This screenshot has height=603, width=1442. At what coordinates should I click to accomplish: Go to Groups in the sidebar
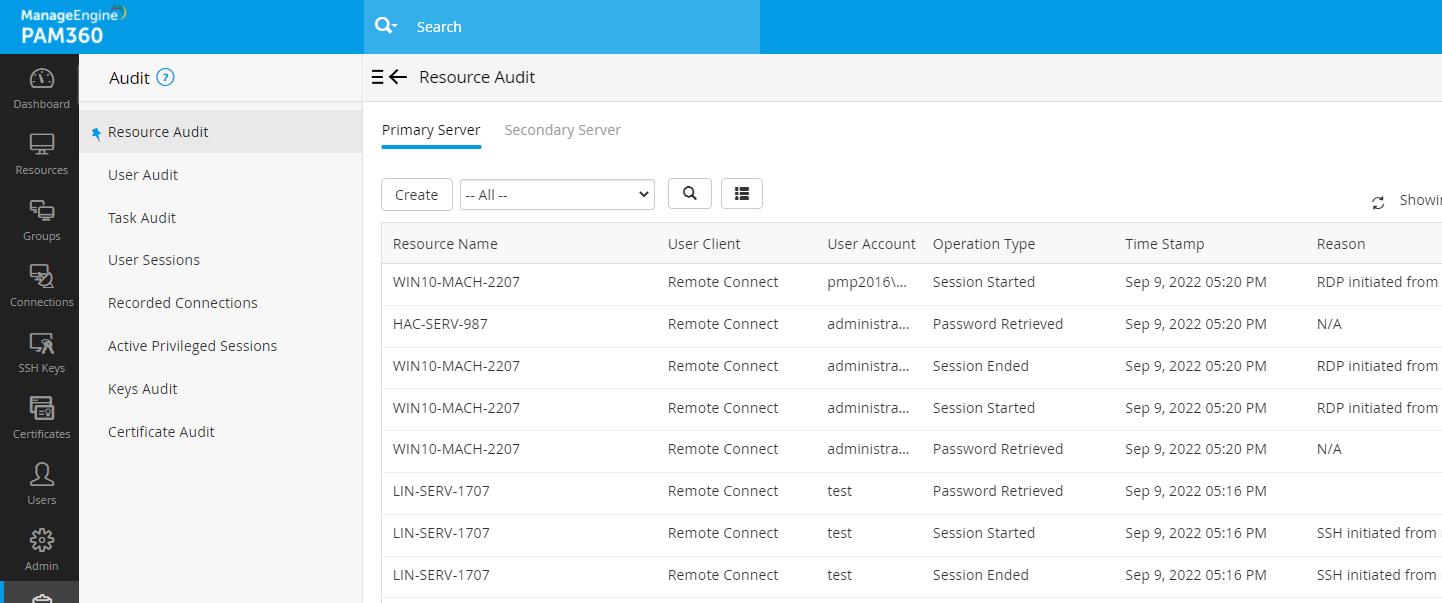tap(41, 212)
